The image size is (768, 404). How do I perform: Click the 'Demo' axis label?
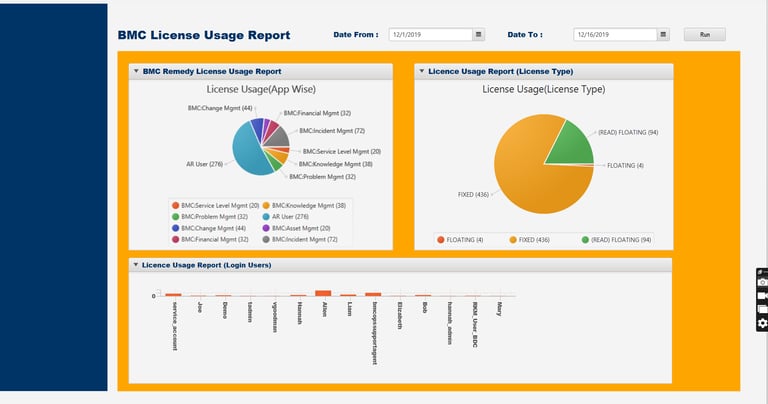[224, 310]
